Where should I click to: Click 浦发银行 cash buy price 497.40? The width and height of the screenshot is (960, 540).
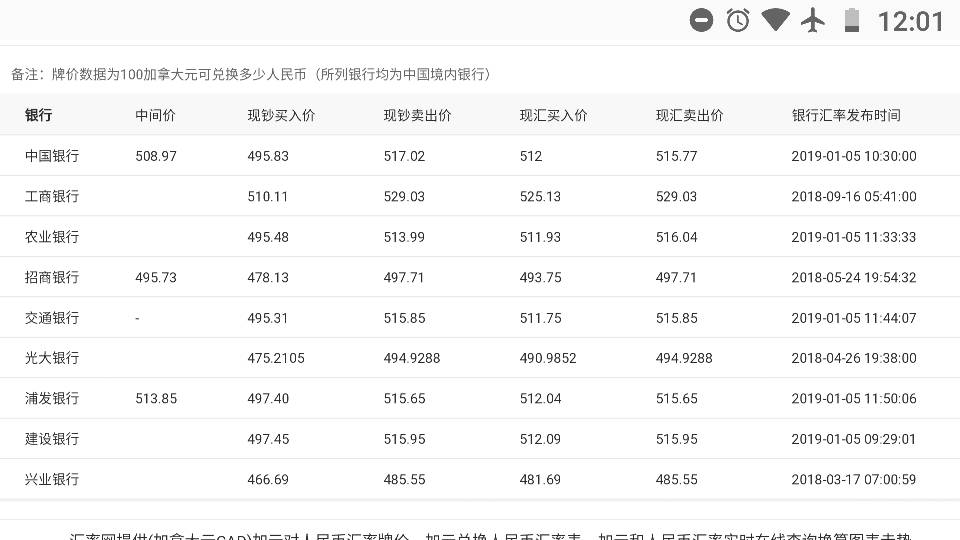point(268,399)
